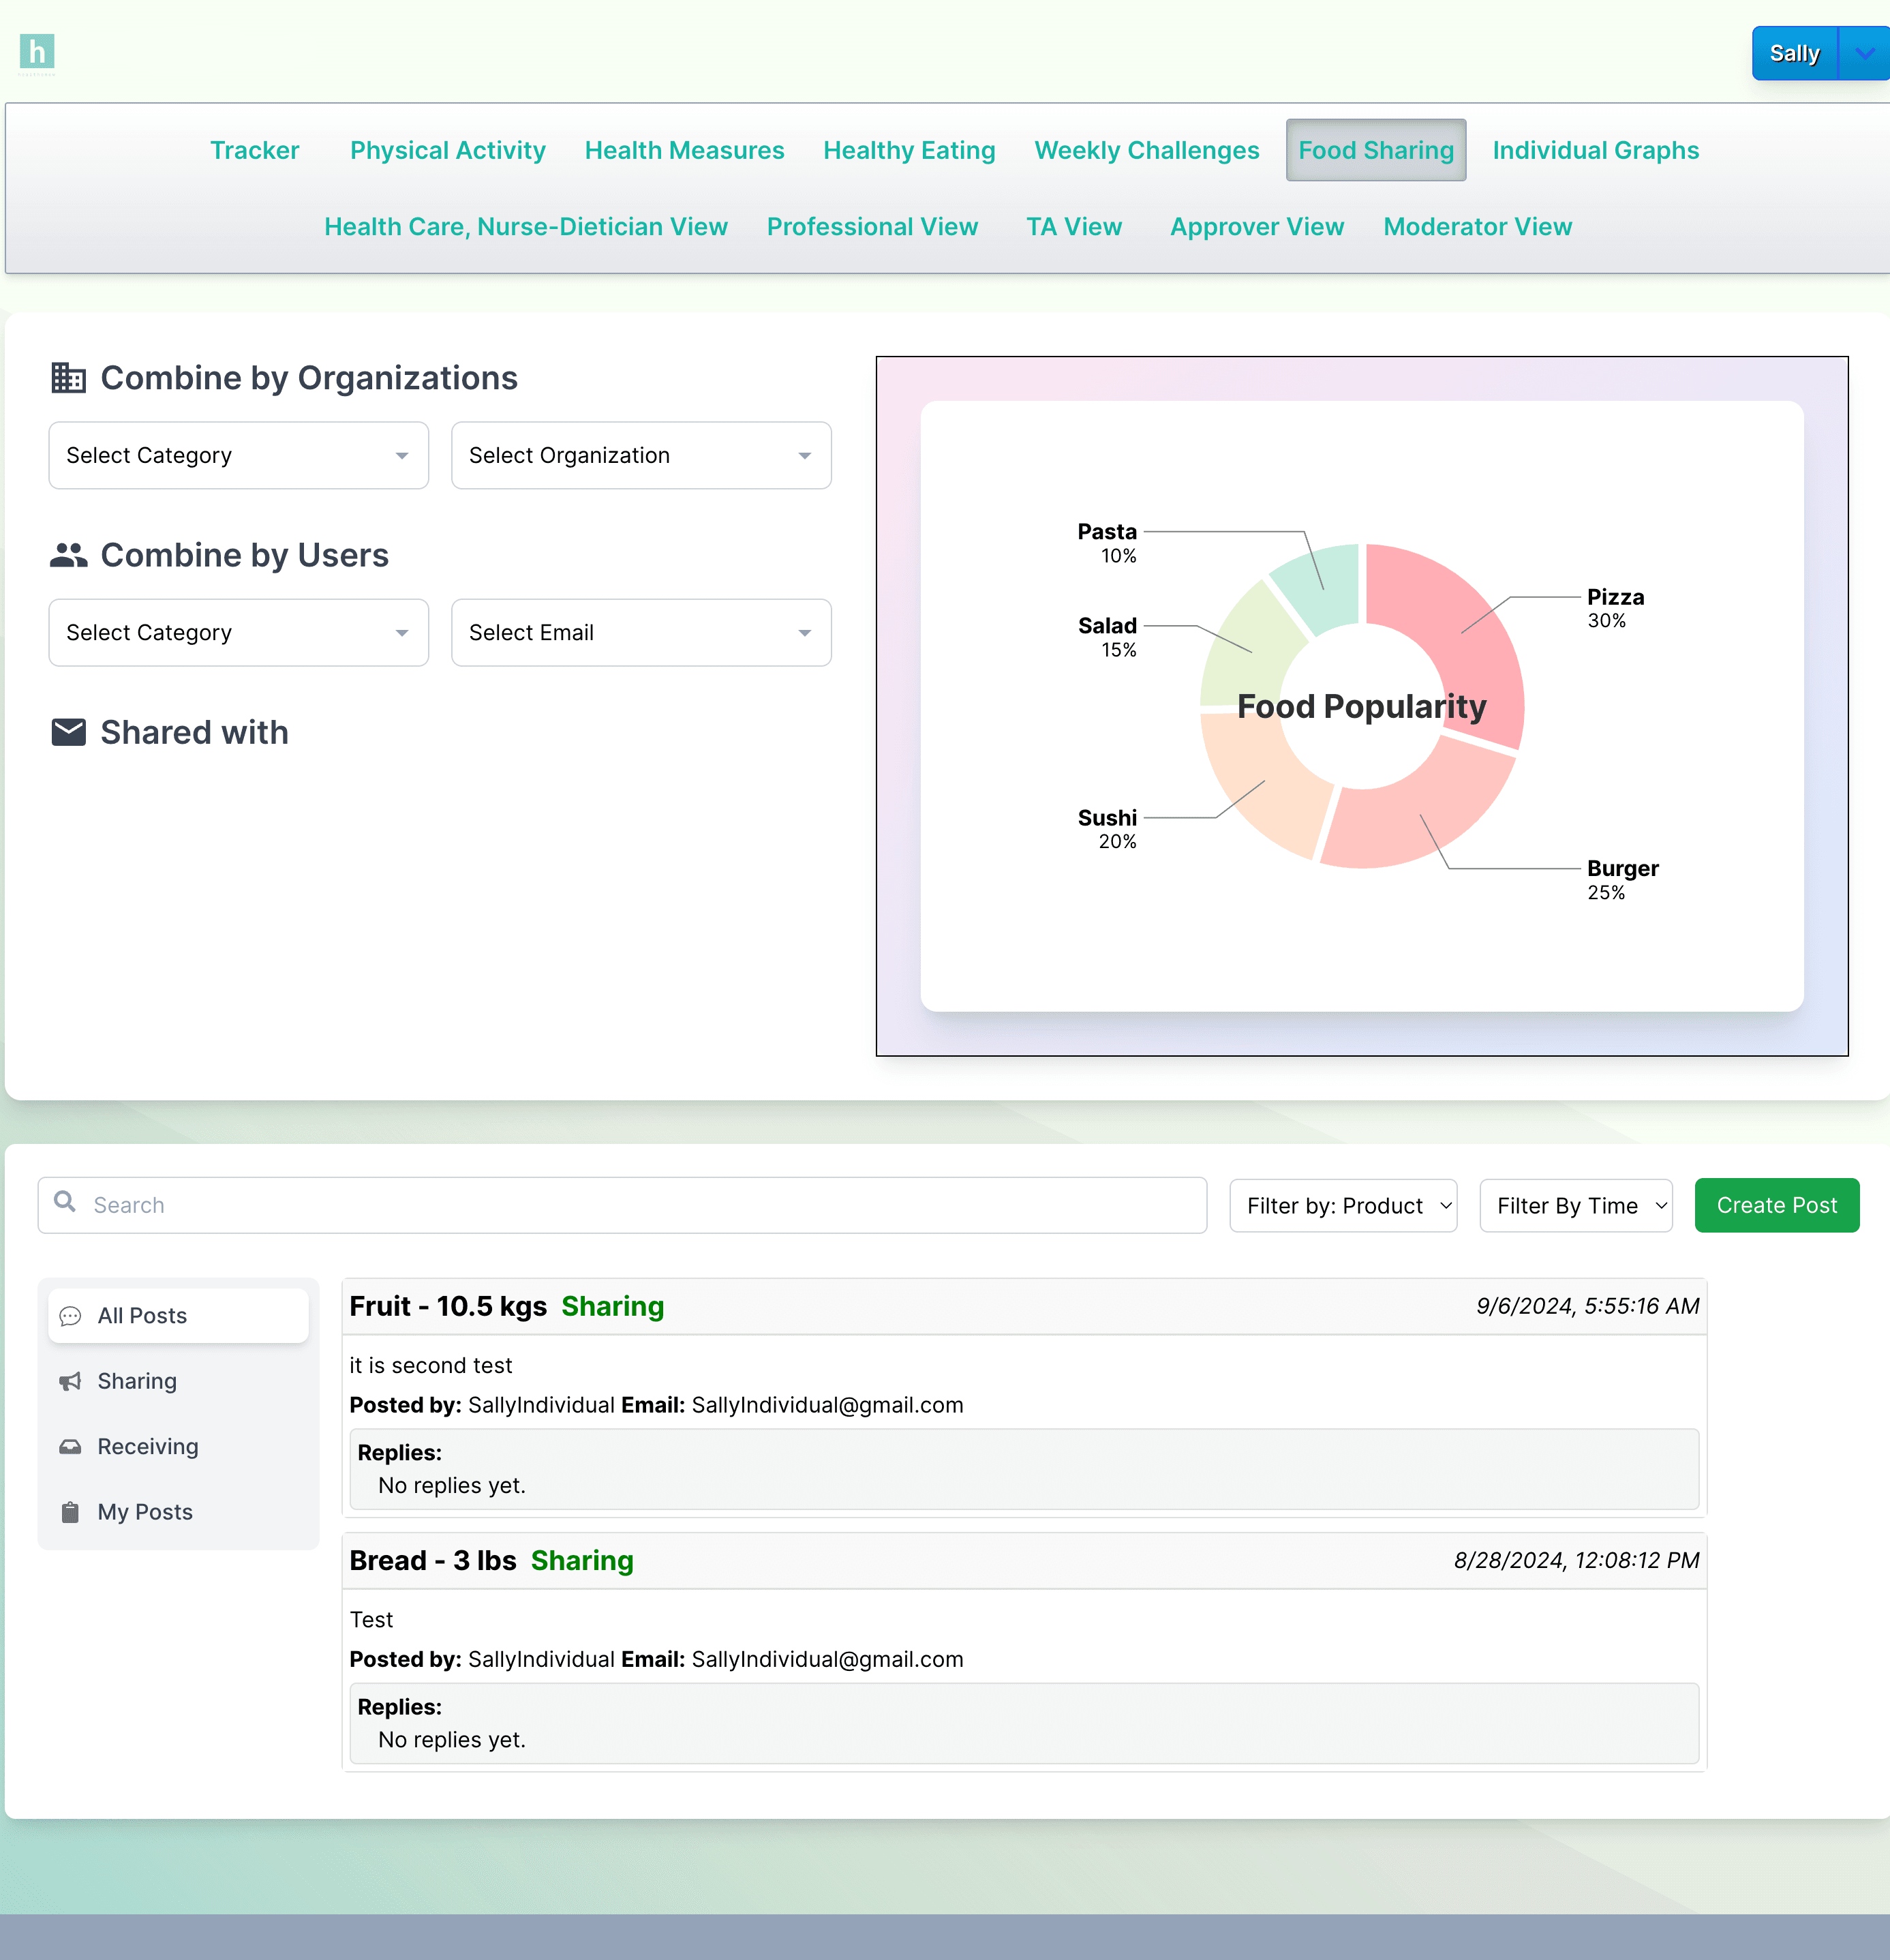
Task: Open the Weekly Challenges tab
Action: (1146, 150)
